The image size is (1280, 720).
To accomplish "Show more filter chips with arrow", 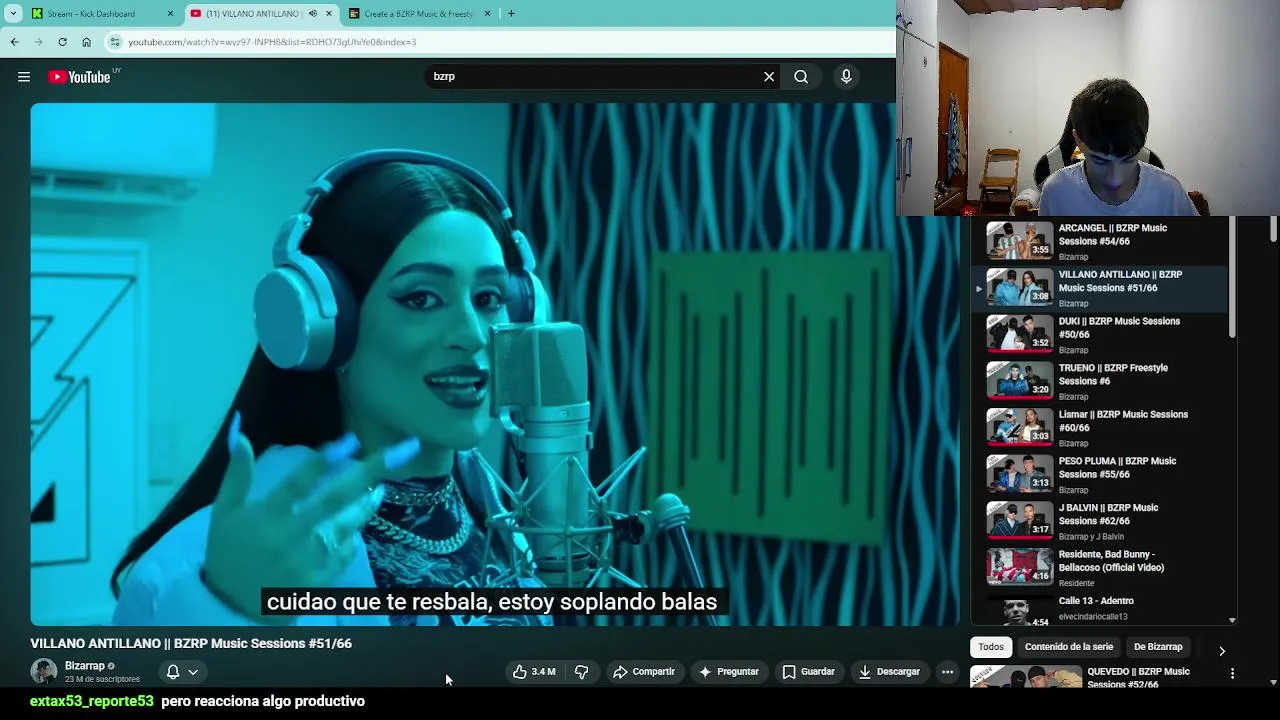I will (1221, 650).
